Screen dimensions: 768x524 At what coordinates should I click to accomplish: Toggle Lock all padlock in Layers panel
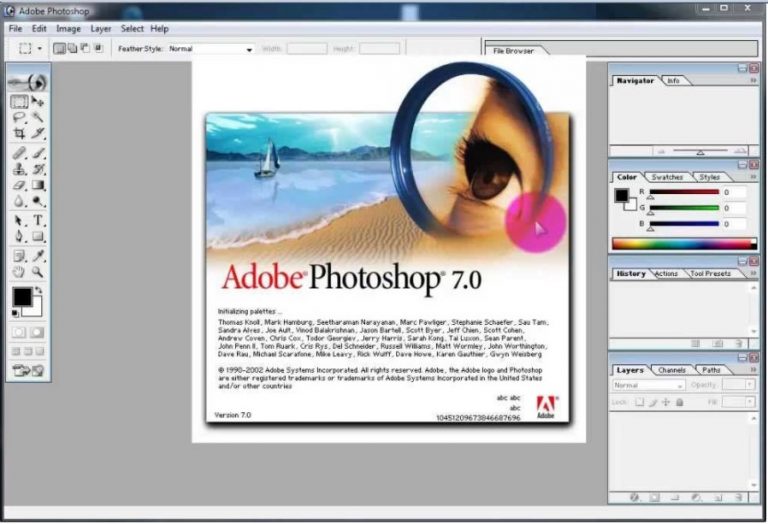pos(679,402)
